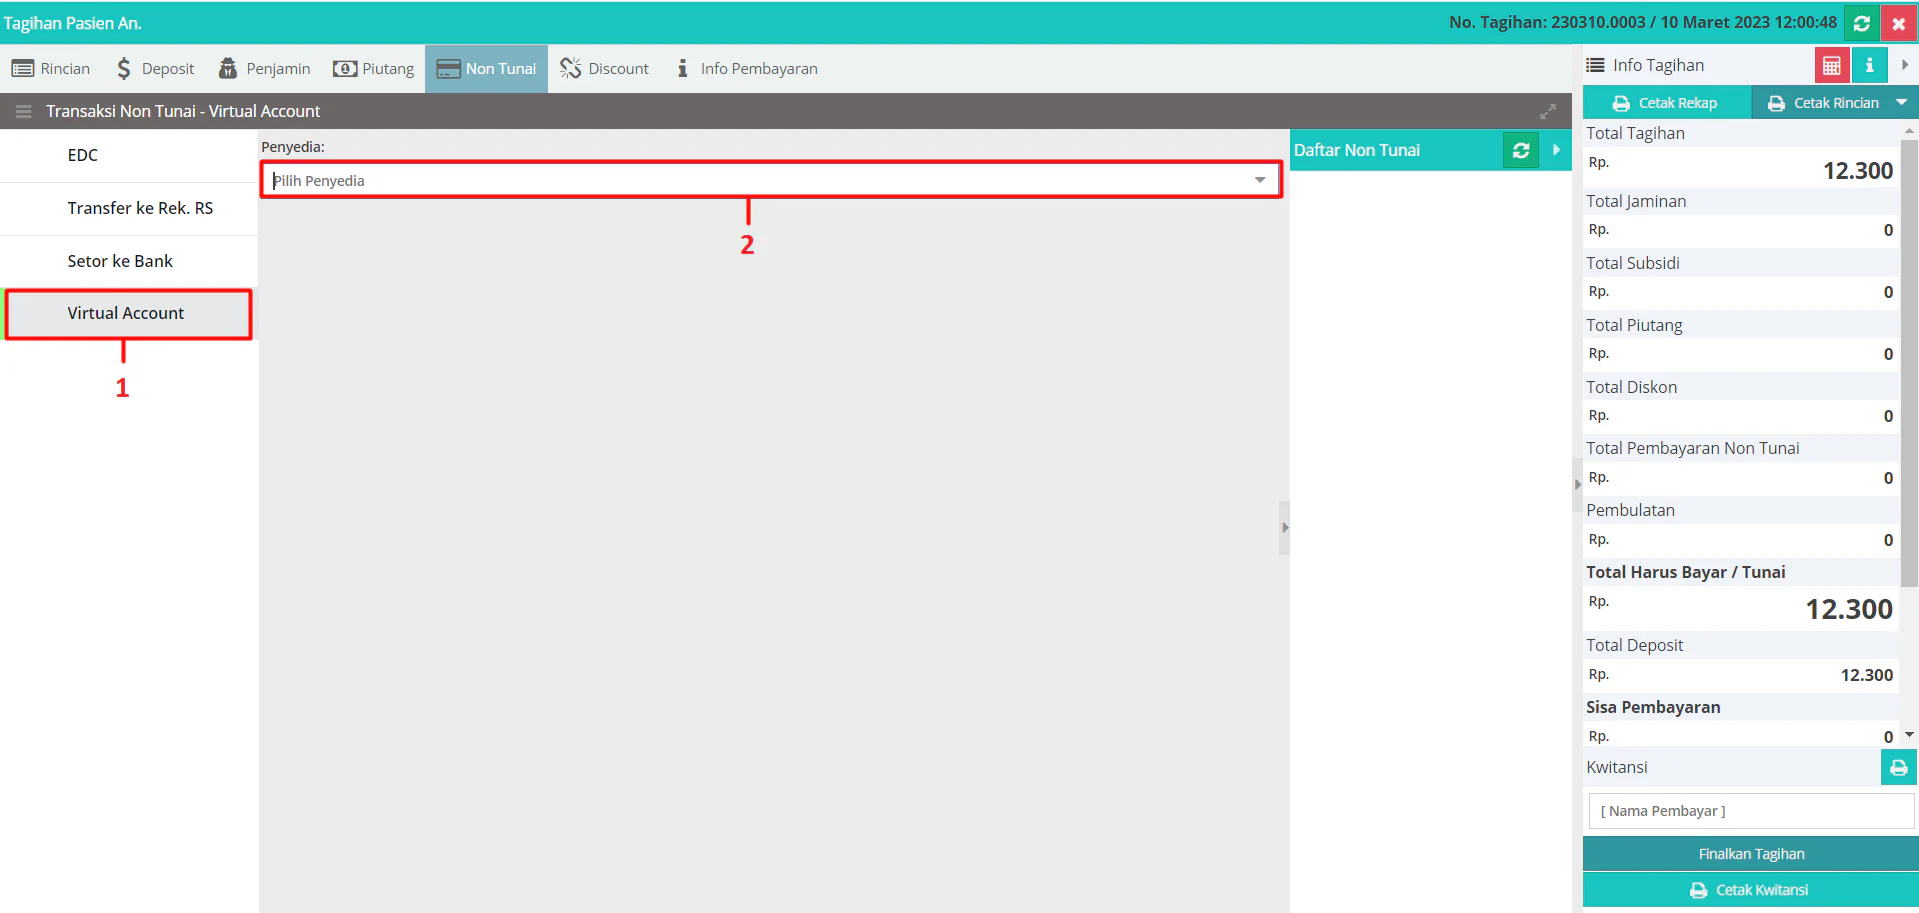Click the scrollbar up arrow in Info Tagihan
This screenshot has height=913, width=1919.
[x=1909, y=130]
